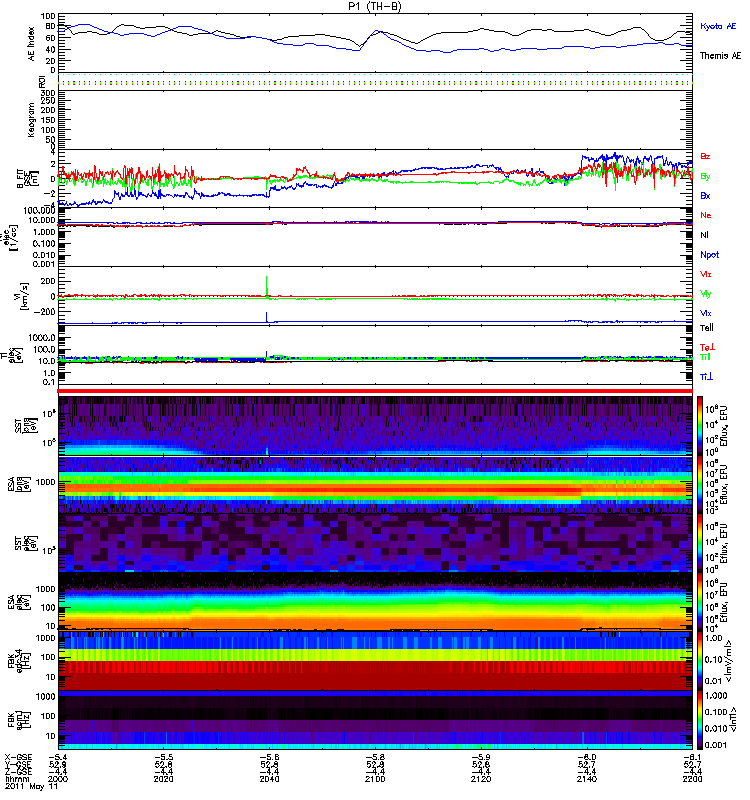This screenshot has height=800, width=750.
Task: Click the blue Vix velocity legend label
Action: [x=705, y=313]
